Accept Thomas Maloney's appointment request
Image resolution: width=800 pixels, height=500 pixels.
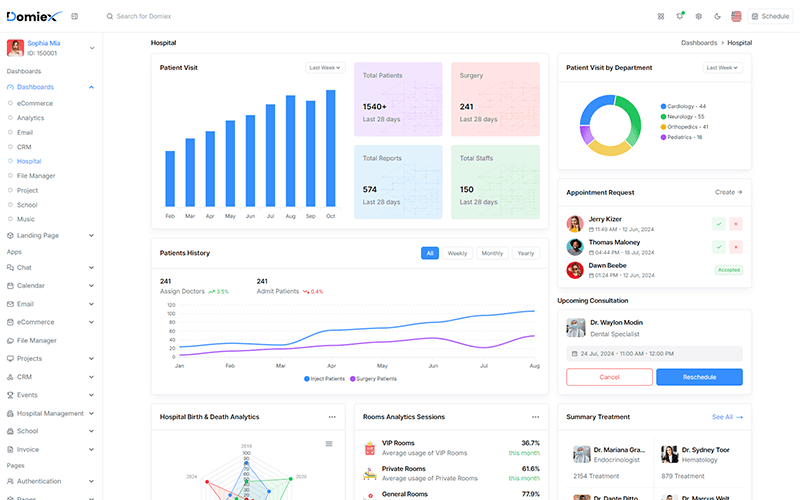pyautogui.click(x=718, y=247)
